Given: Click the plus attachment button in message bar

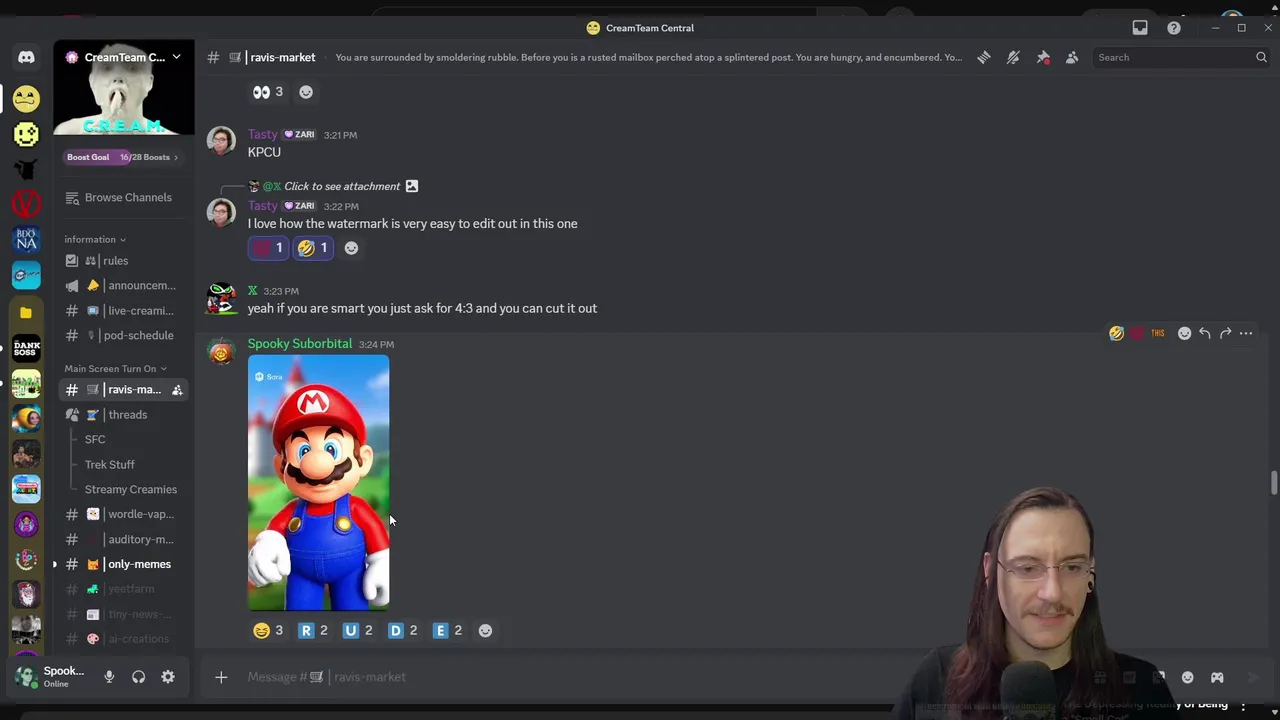Looking at the screenshot, I should pyautogui.click(x=221, y=677).
